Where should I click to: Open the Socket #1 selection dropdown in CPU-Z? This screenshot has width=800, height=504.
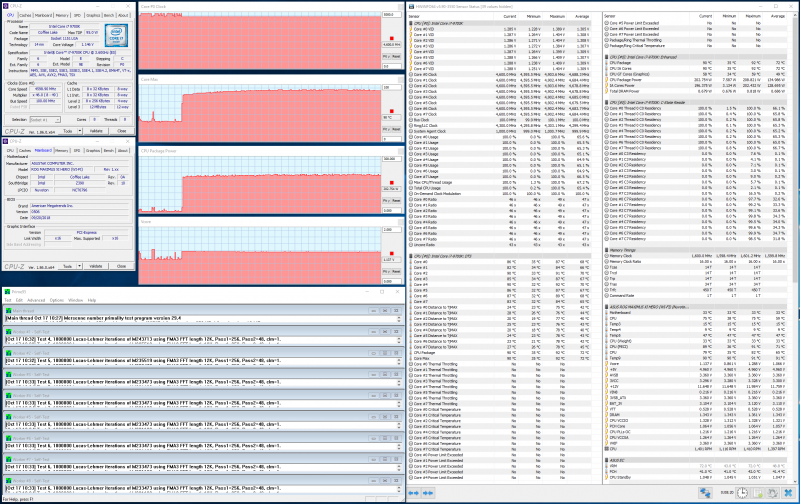point(45,120)
